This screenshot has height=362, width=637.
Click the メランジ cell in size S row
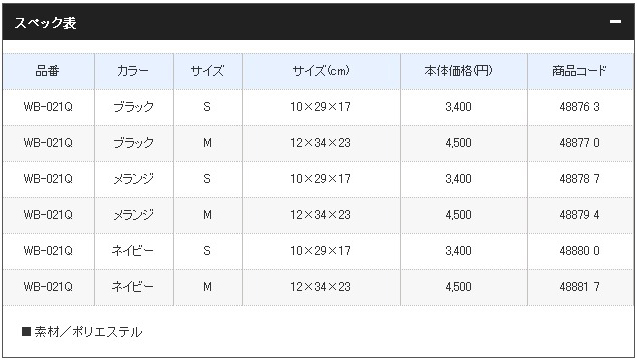(x=133, y=179)
